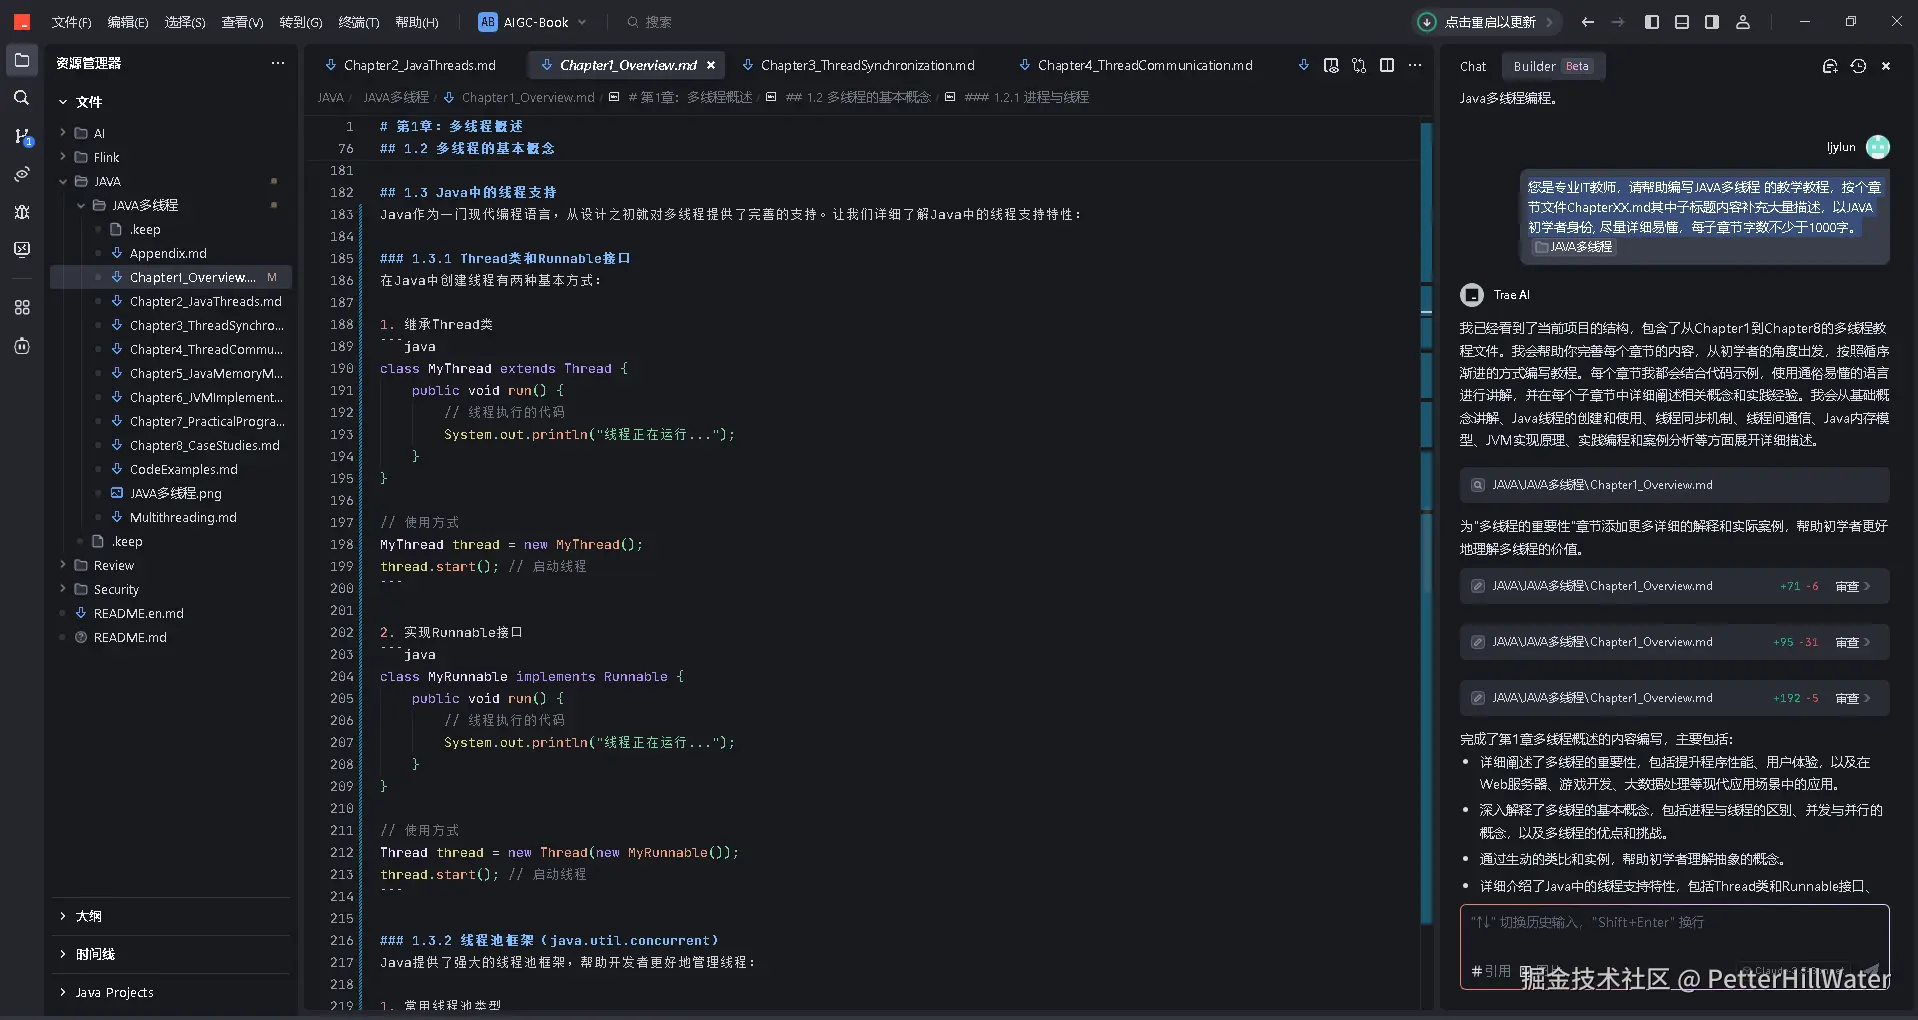This screenshot has width=1918, height=1020.
Task: Click the ljylun user avatar
Action: tap(1878, 147)
